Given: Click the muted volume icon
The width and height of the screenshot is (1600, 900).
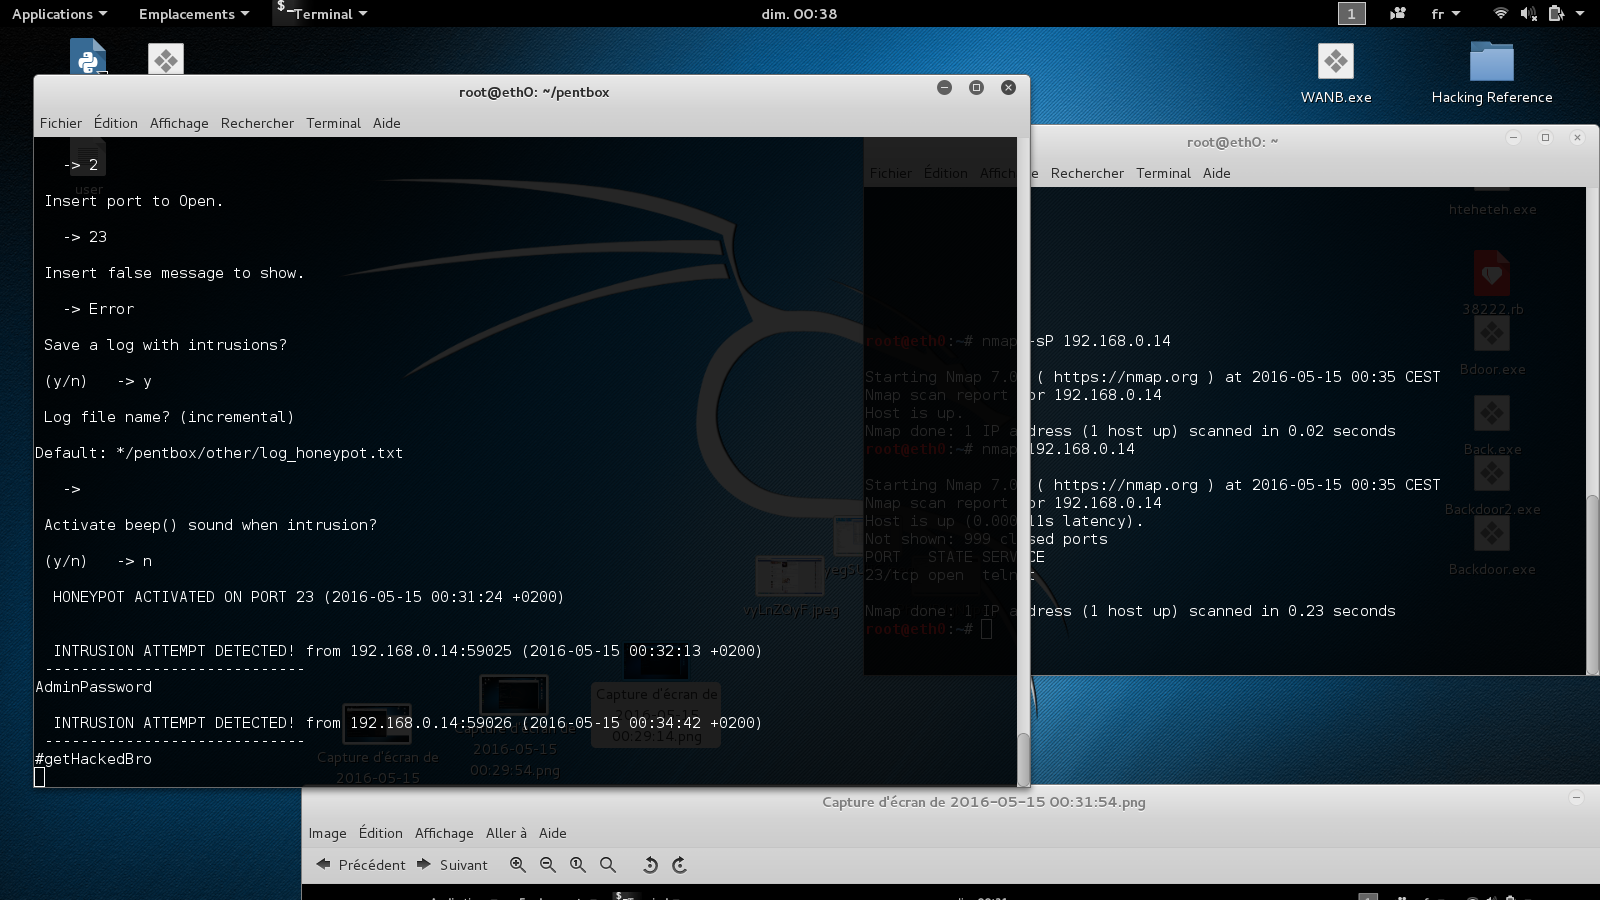Looking at the screenshot, I should coord(1528,14).
